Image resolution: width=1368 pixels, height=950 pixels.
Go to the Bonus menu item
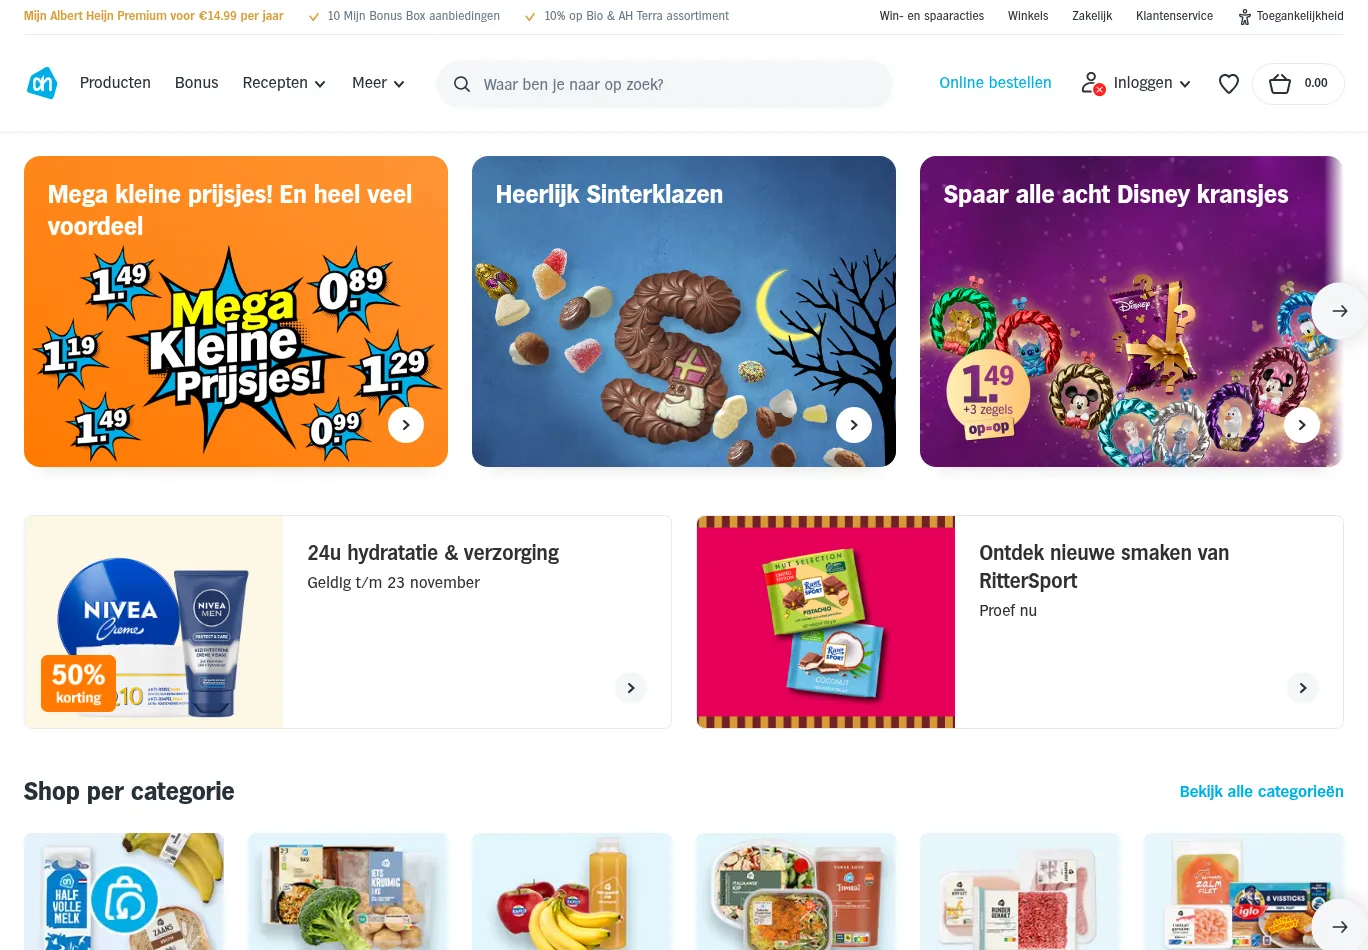coord(196,83)
